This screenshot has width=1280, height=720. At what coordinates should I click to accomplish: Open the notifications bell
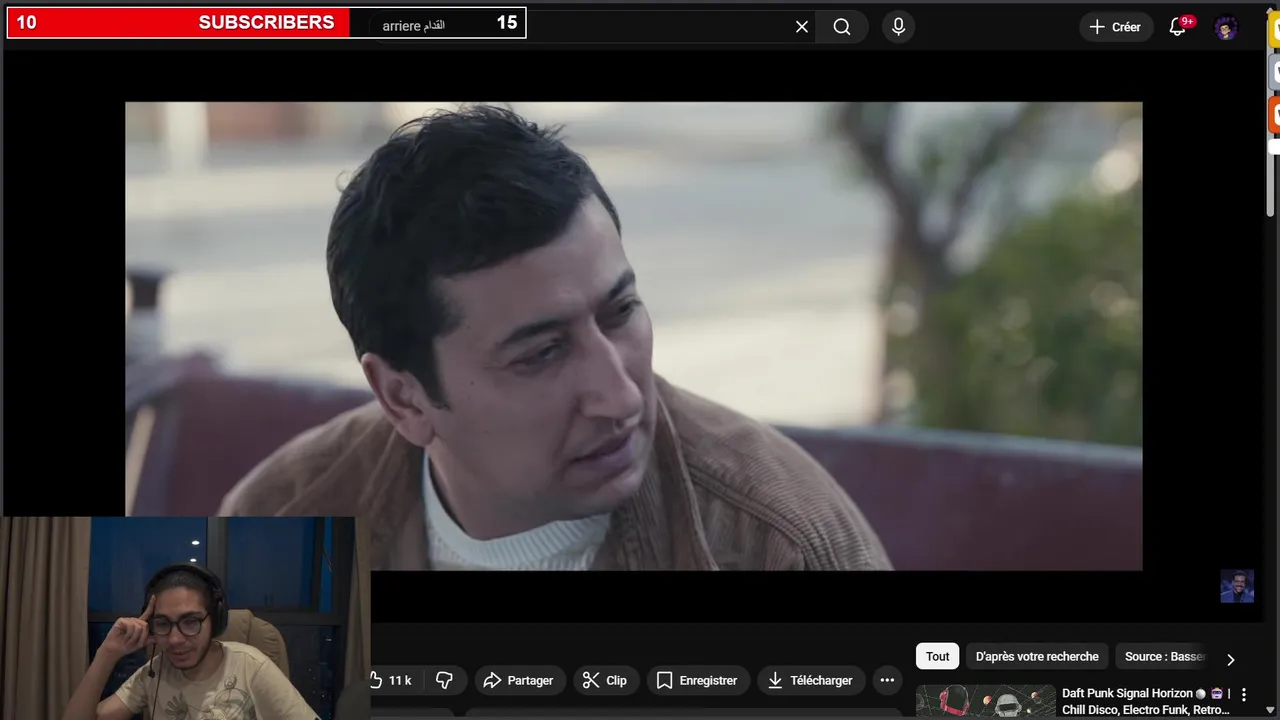(x=1177, y=27)
